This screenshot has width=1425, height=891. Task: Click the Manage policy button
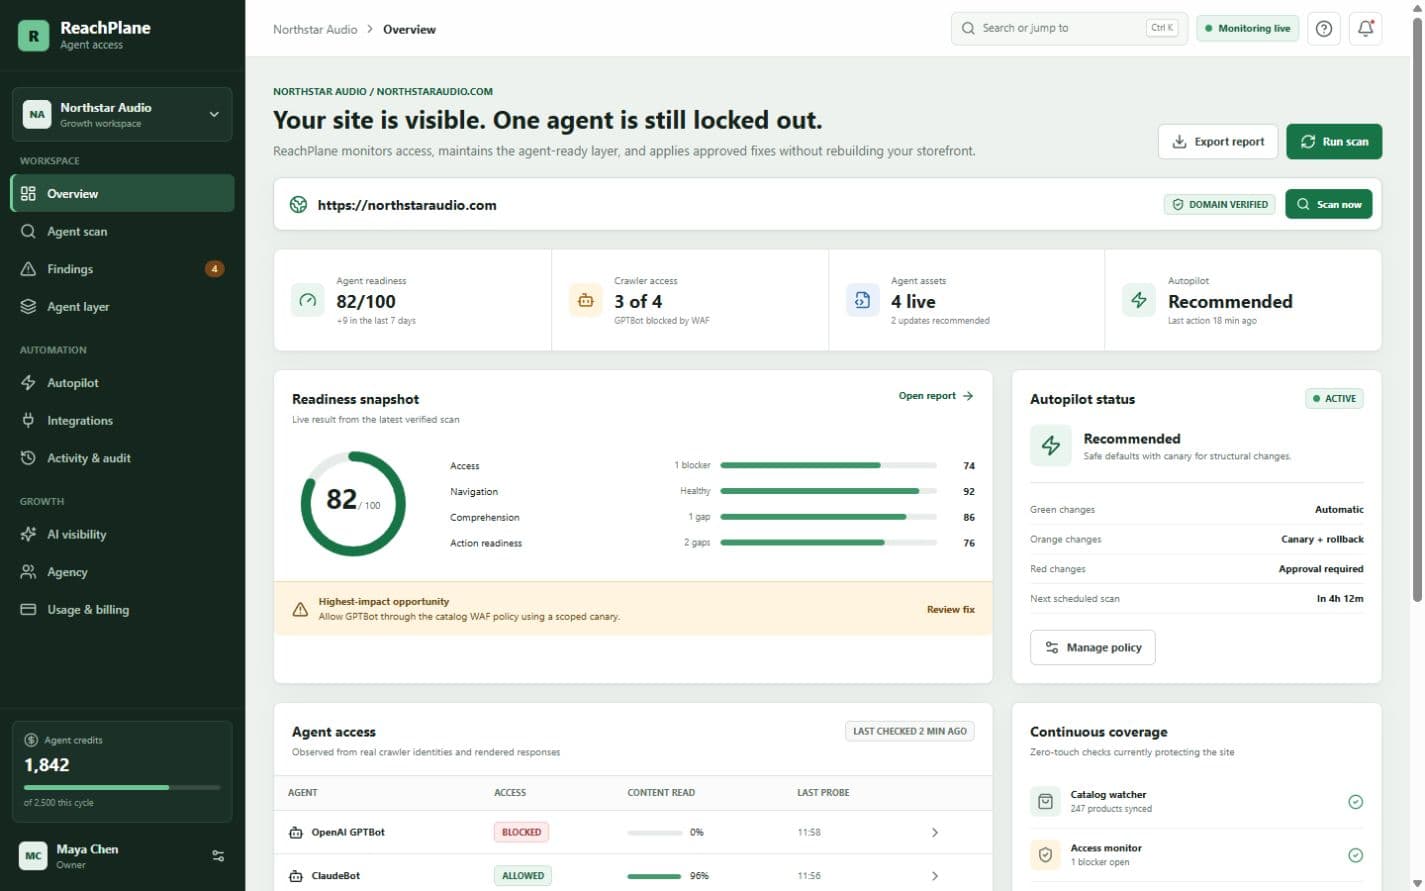(x=1093, y=648)
